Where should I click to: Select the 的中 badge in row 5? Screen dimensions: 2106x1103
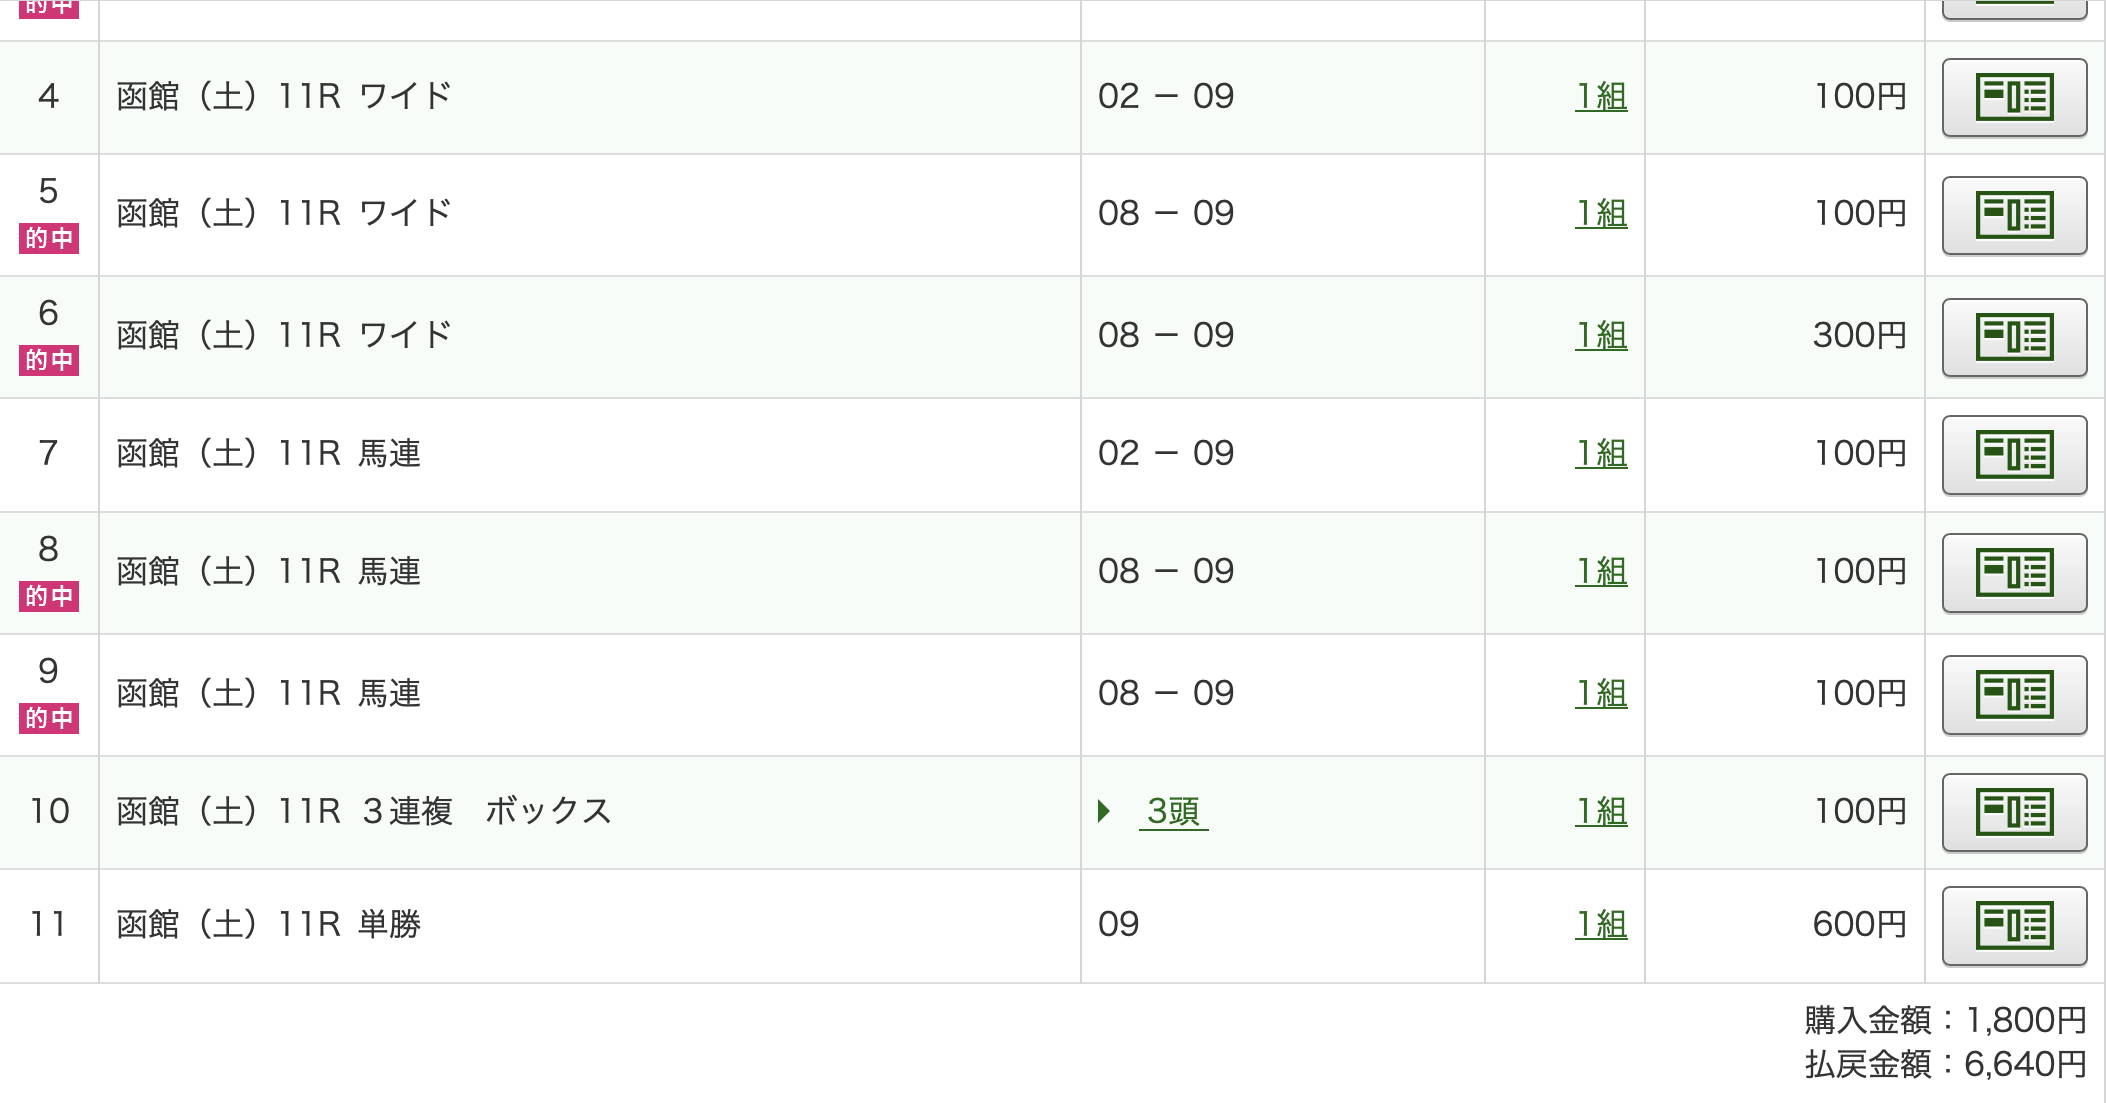coord(49,238)
